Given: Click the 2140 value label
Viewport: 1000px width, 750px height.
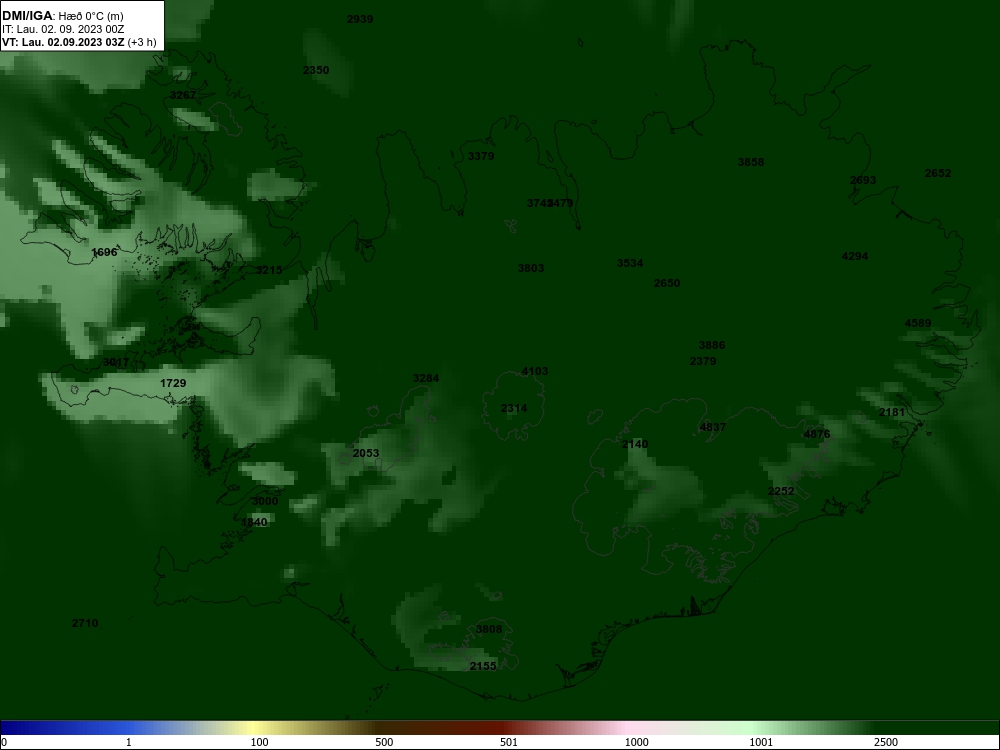Looking at the screenshot, I should click(x=635, y=445).
